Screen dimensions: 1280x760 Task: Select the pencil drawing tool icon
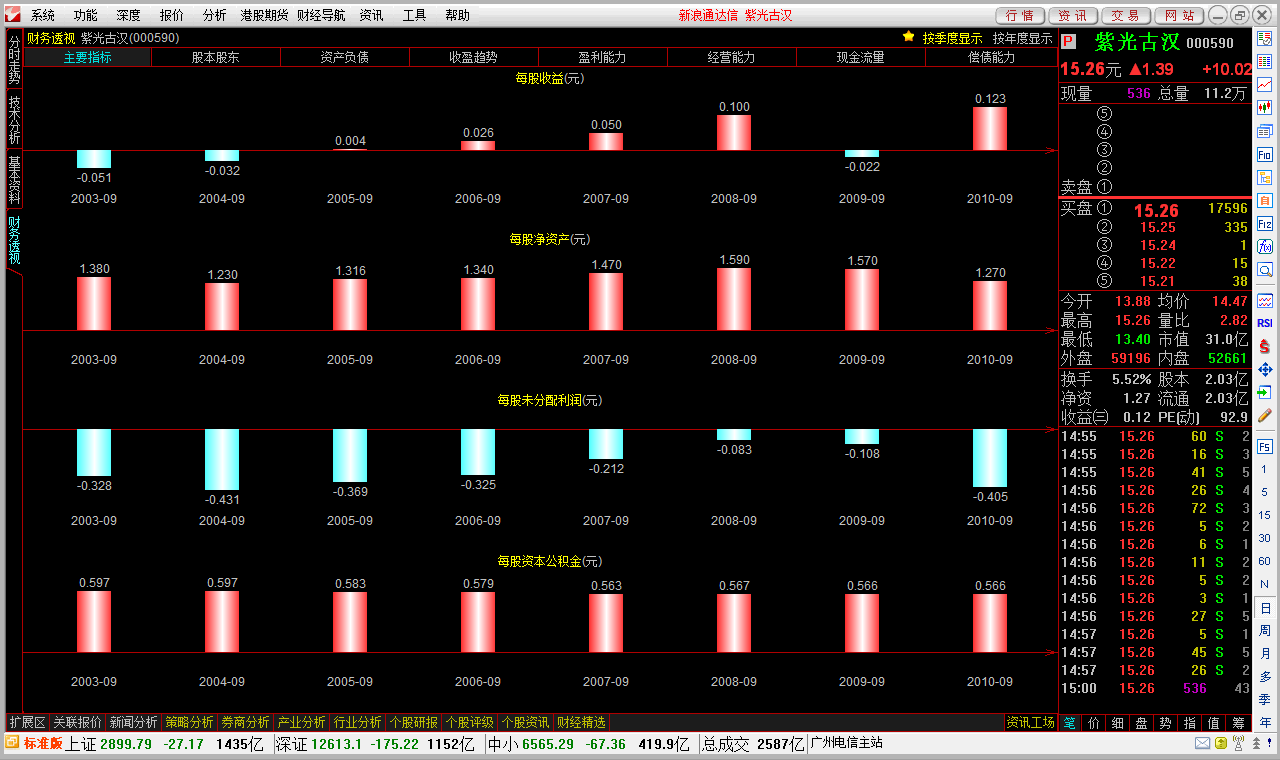click(1265, 415)
